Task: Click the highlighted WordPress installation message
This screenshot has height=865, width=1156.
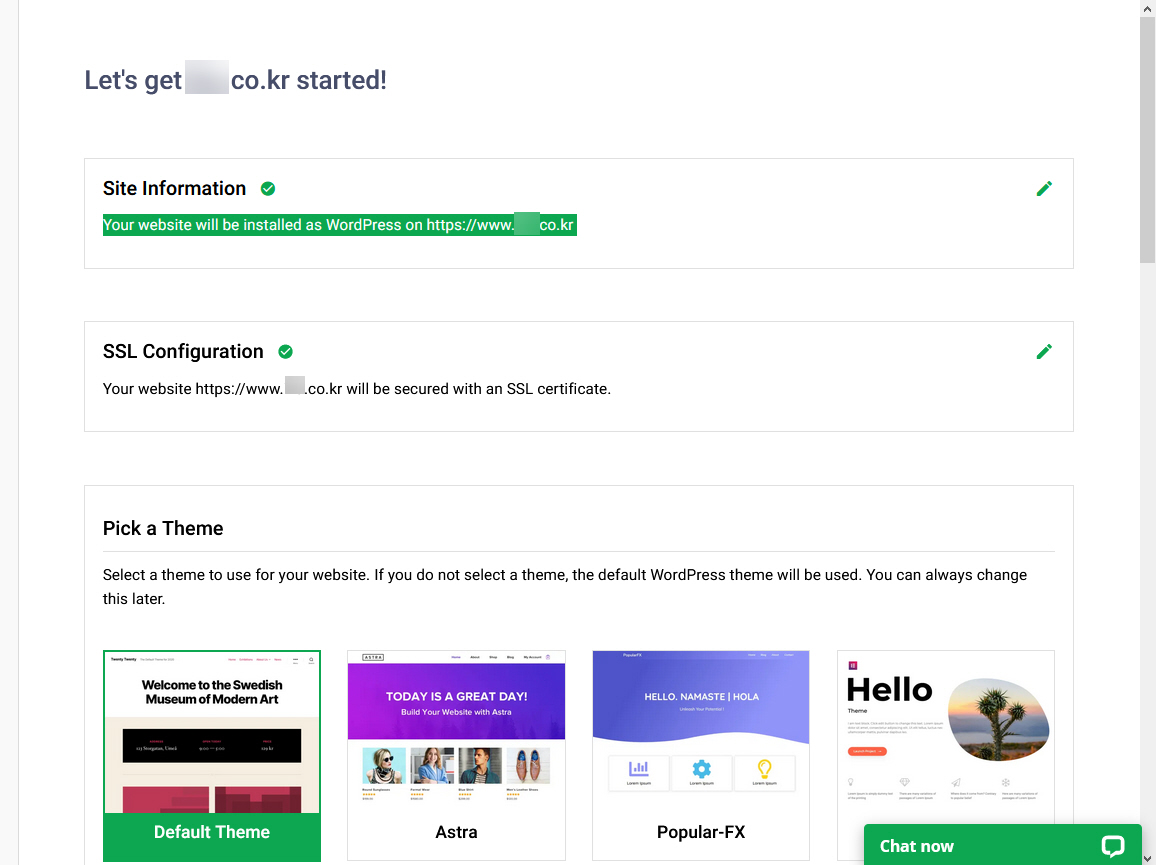Action: pyautogui.click(x=339, y=224)
